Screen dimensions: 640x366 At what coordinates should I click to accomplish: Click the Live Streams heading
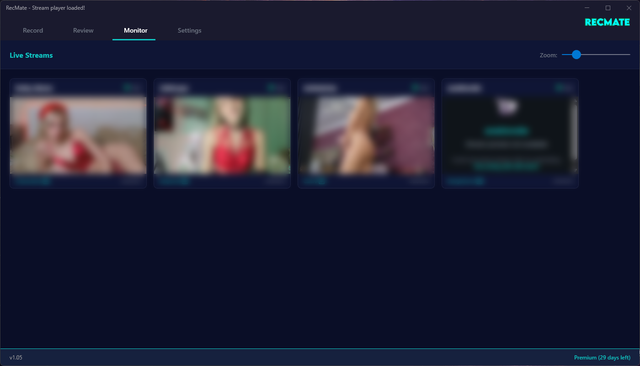click(31, 55)
